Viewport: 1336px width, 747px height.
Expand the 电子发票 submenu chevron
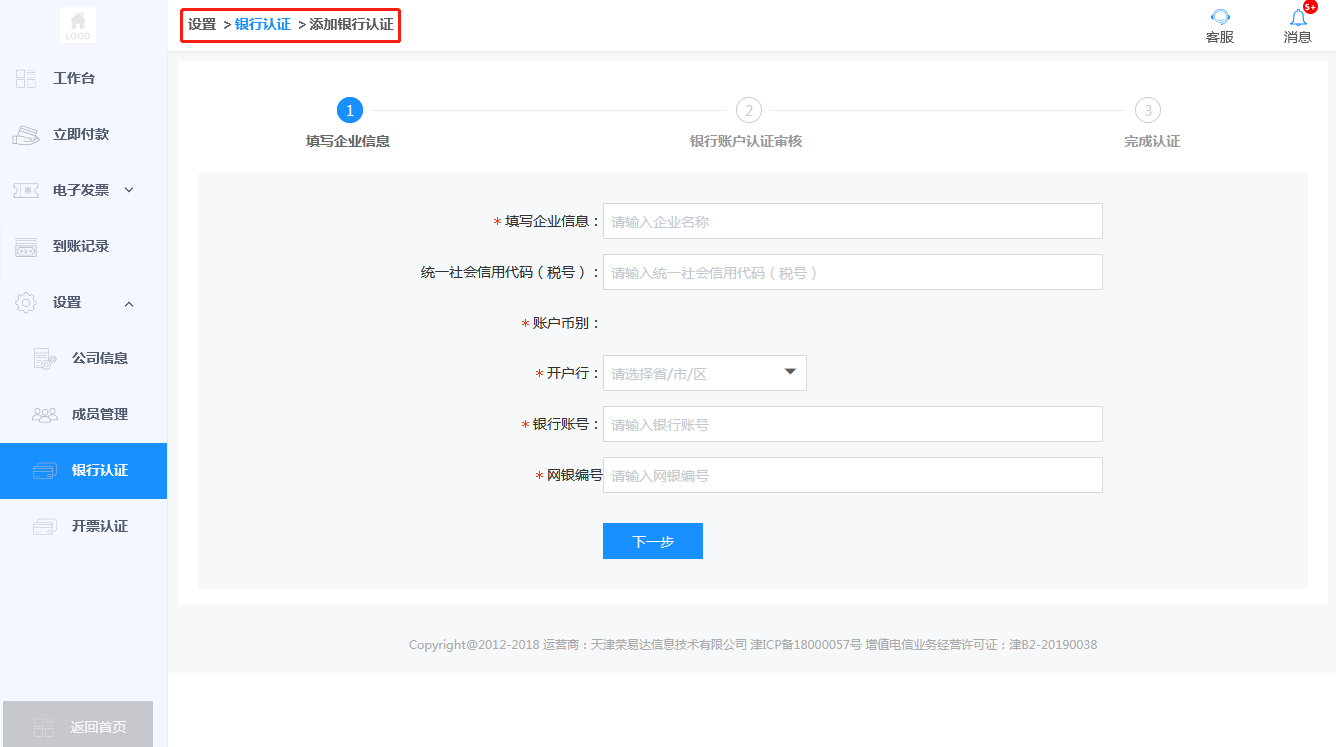pos(129,190)
